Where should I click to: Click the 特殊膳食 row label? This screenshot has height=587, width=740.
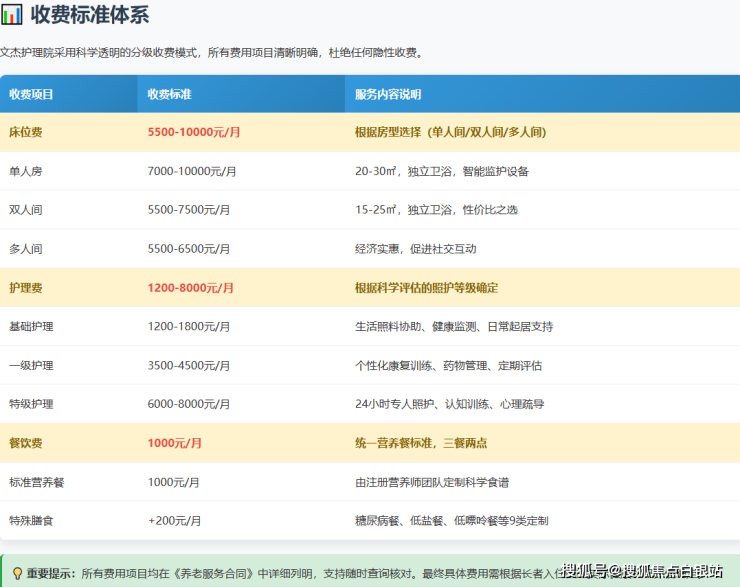(31, 521)
